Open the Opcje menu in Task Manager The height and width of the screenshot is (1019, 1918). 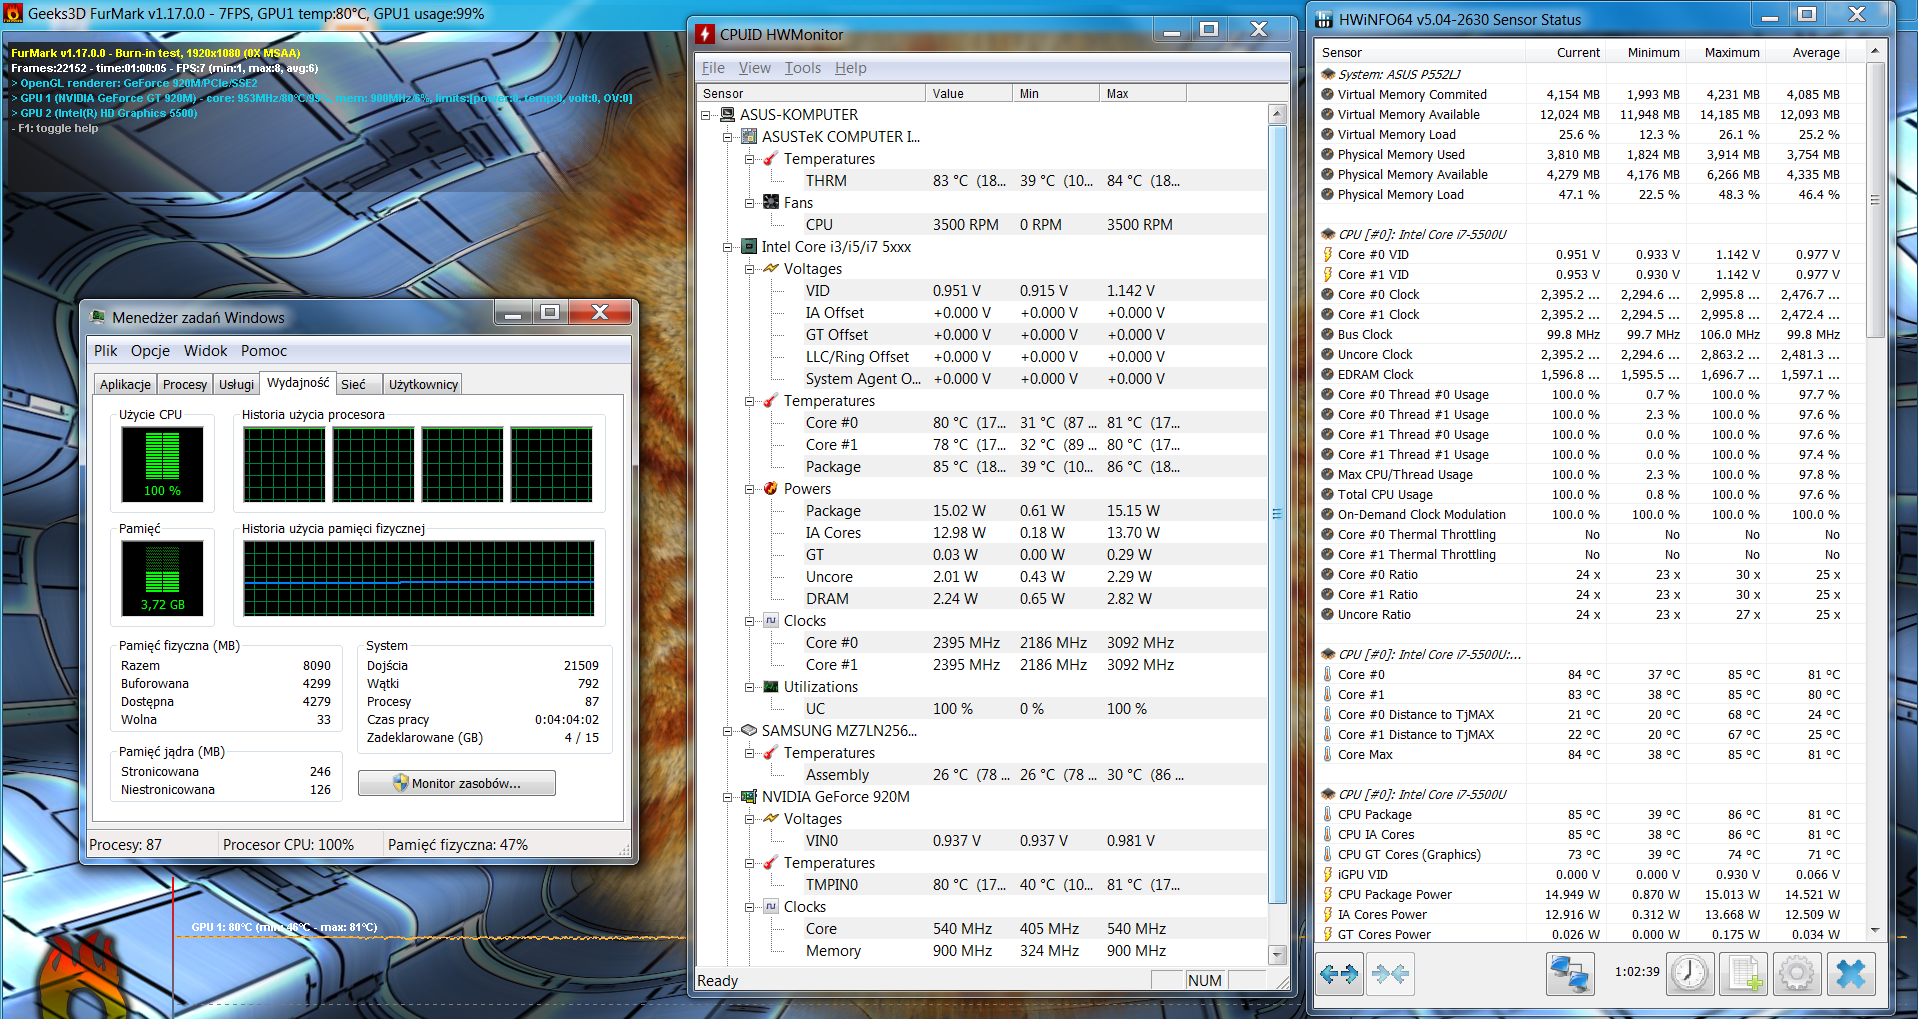click(x=150, y=351)
